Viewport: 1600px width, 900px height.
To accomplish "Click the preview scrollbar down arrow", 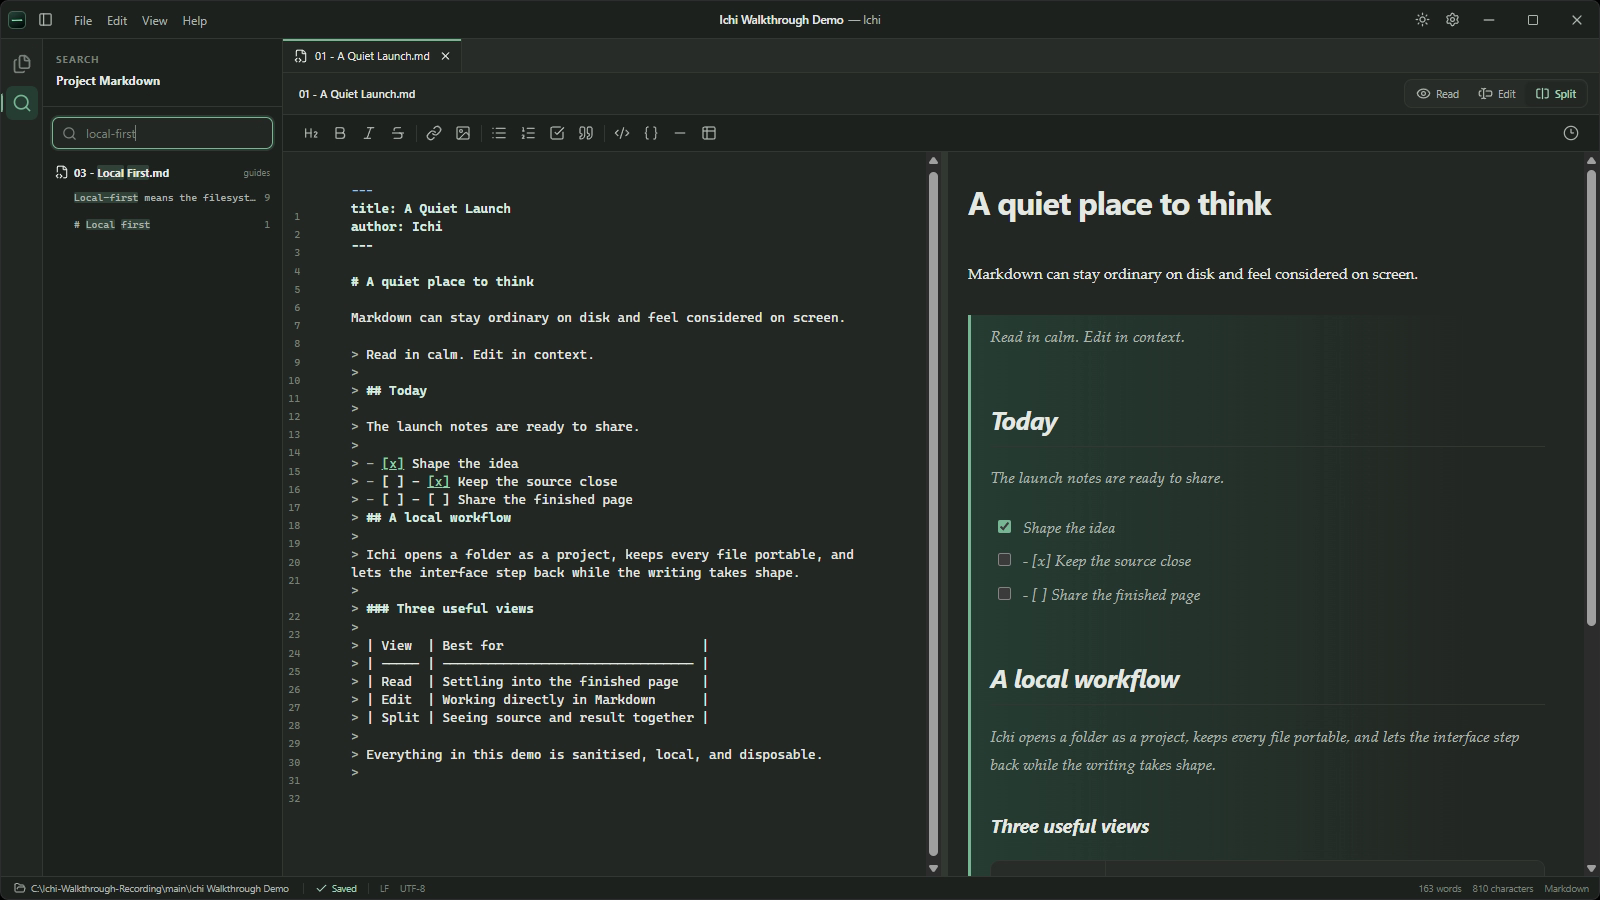I will [x=1591, y=868].
